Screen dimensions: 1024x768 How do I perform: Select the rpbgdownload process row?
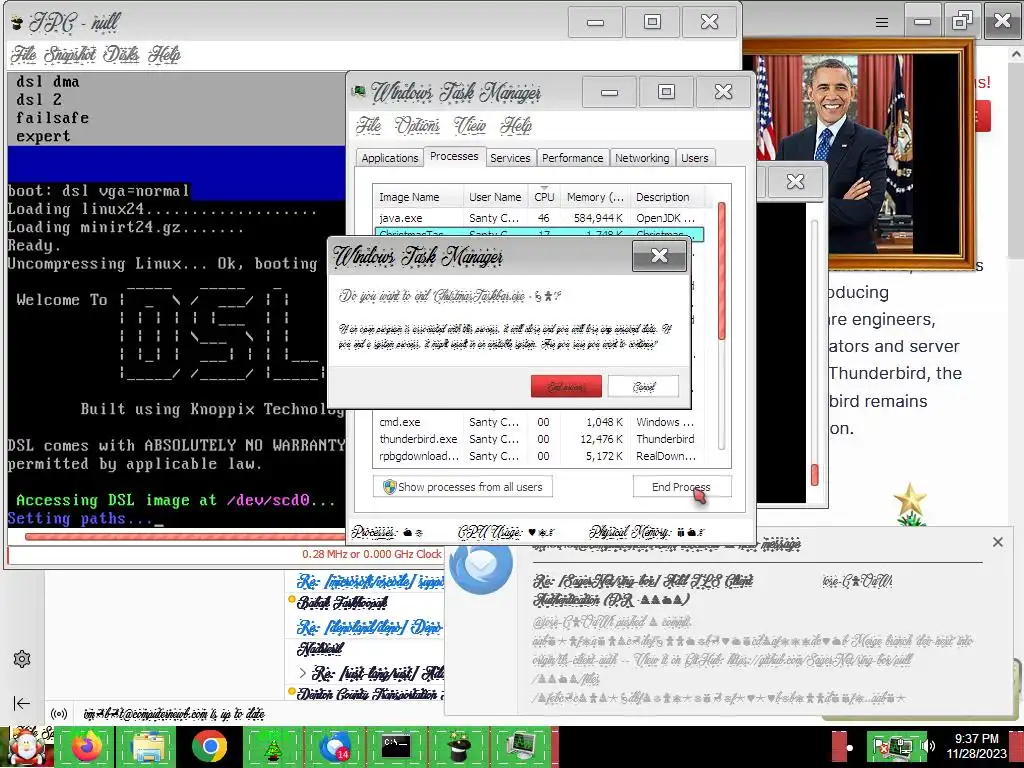539,456
